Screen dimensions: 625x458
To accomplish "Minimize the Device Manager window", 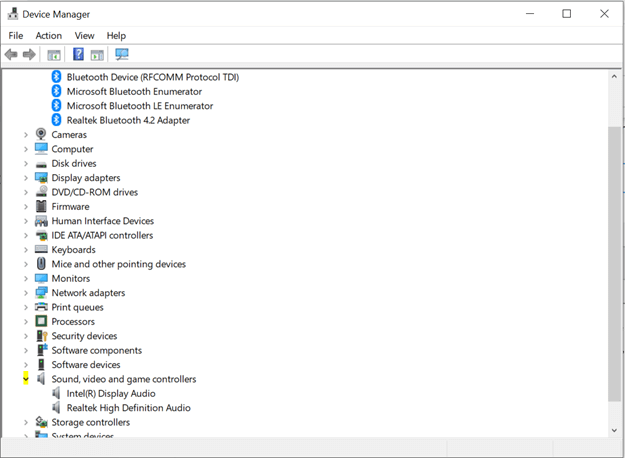I will 530,14.
